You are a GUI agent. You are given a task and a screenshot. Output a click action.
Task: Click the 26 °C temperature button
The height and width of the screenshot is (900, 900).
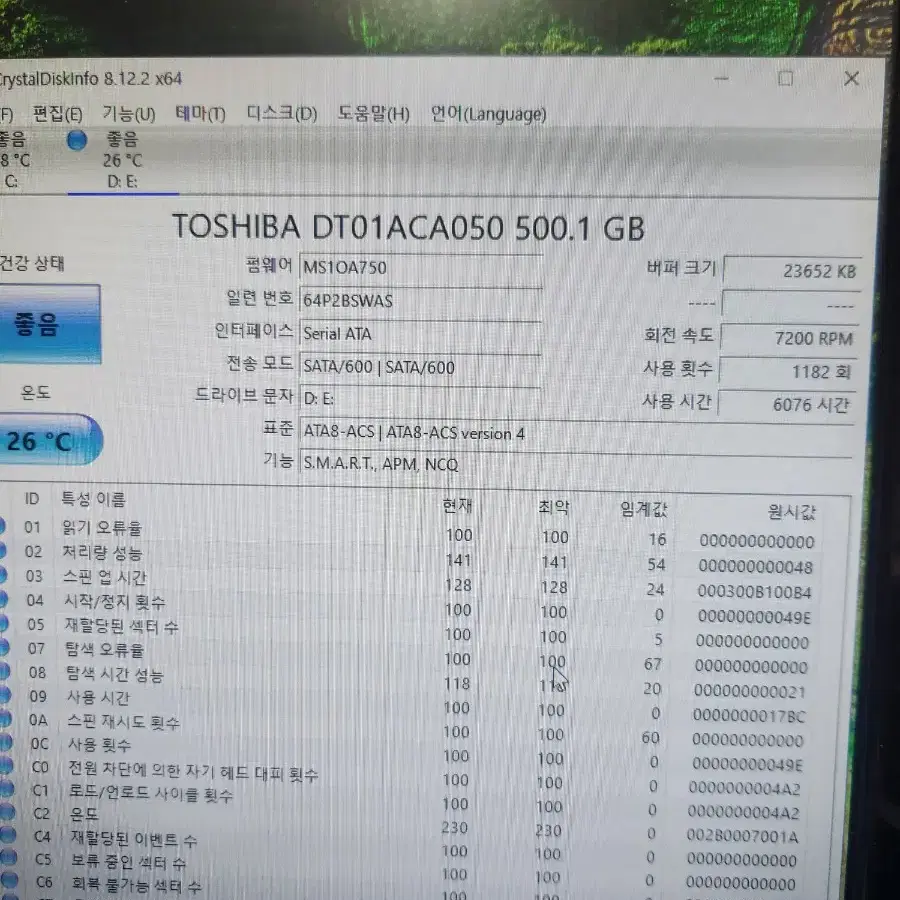click(x=51, y=440)
